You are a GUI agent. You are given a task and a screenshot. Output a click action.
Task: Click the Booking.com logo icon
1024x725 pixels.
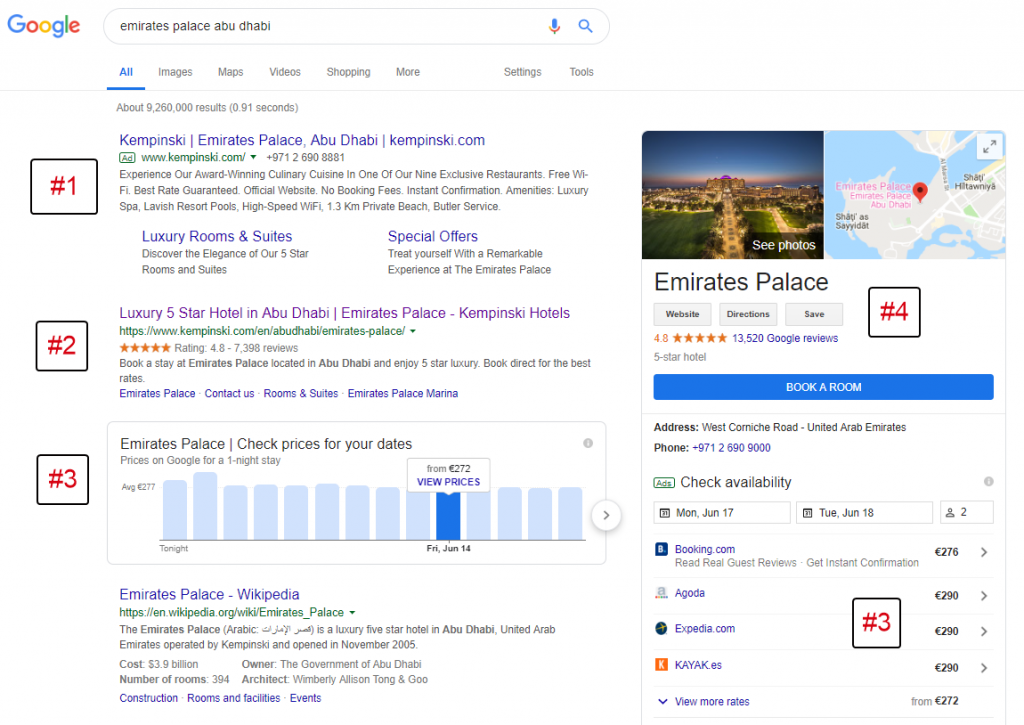[661, 549]
